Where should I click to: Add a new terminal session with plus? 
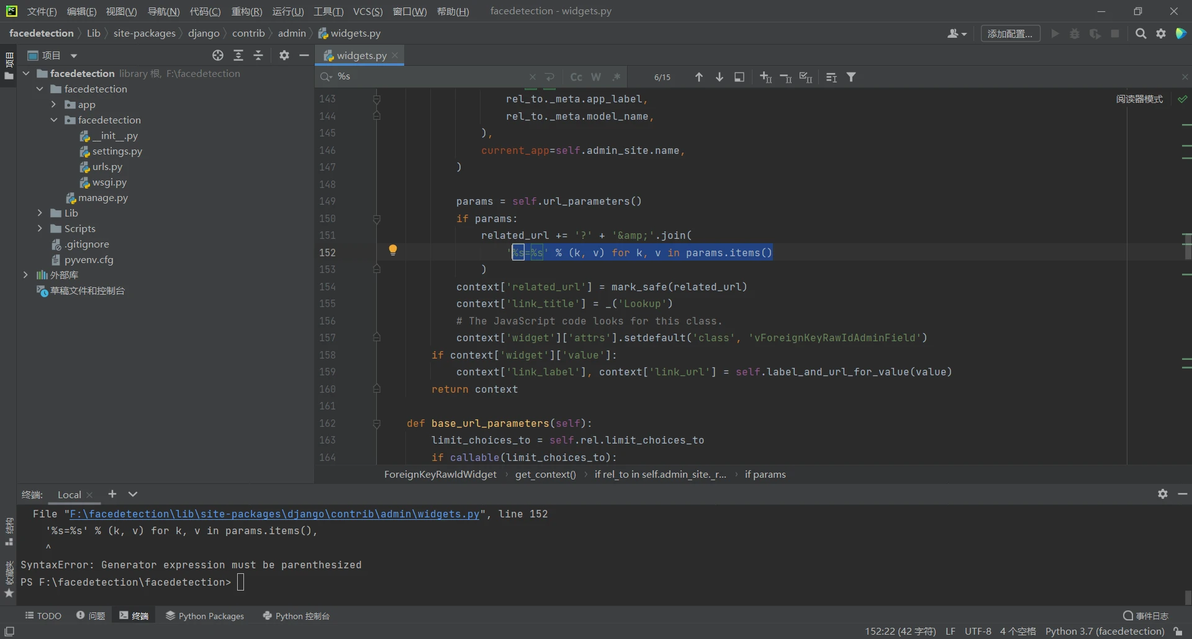[x=112, y=494]
